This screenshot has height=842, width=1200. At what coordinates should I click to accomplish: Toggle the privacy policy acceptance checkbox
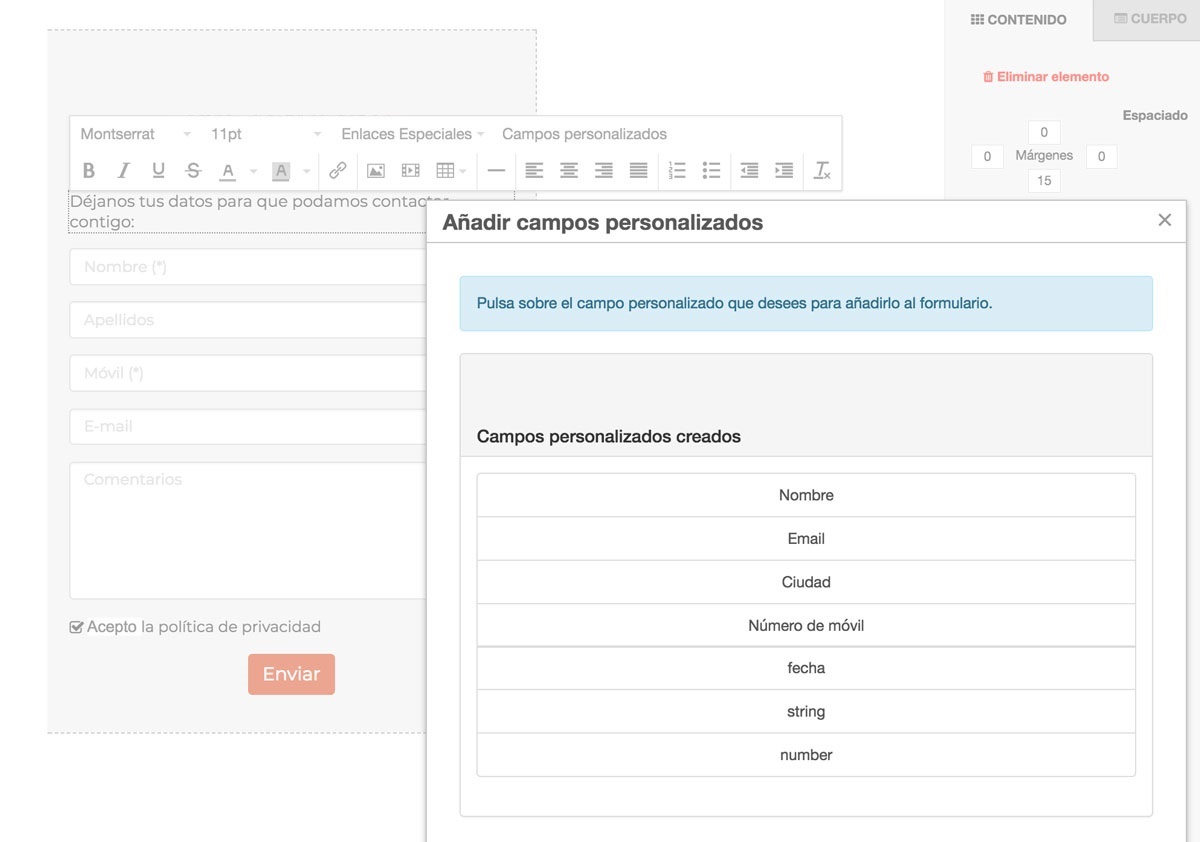click(x=76, y=628)
